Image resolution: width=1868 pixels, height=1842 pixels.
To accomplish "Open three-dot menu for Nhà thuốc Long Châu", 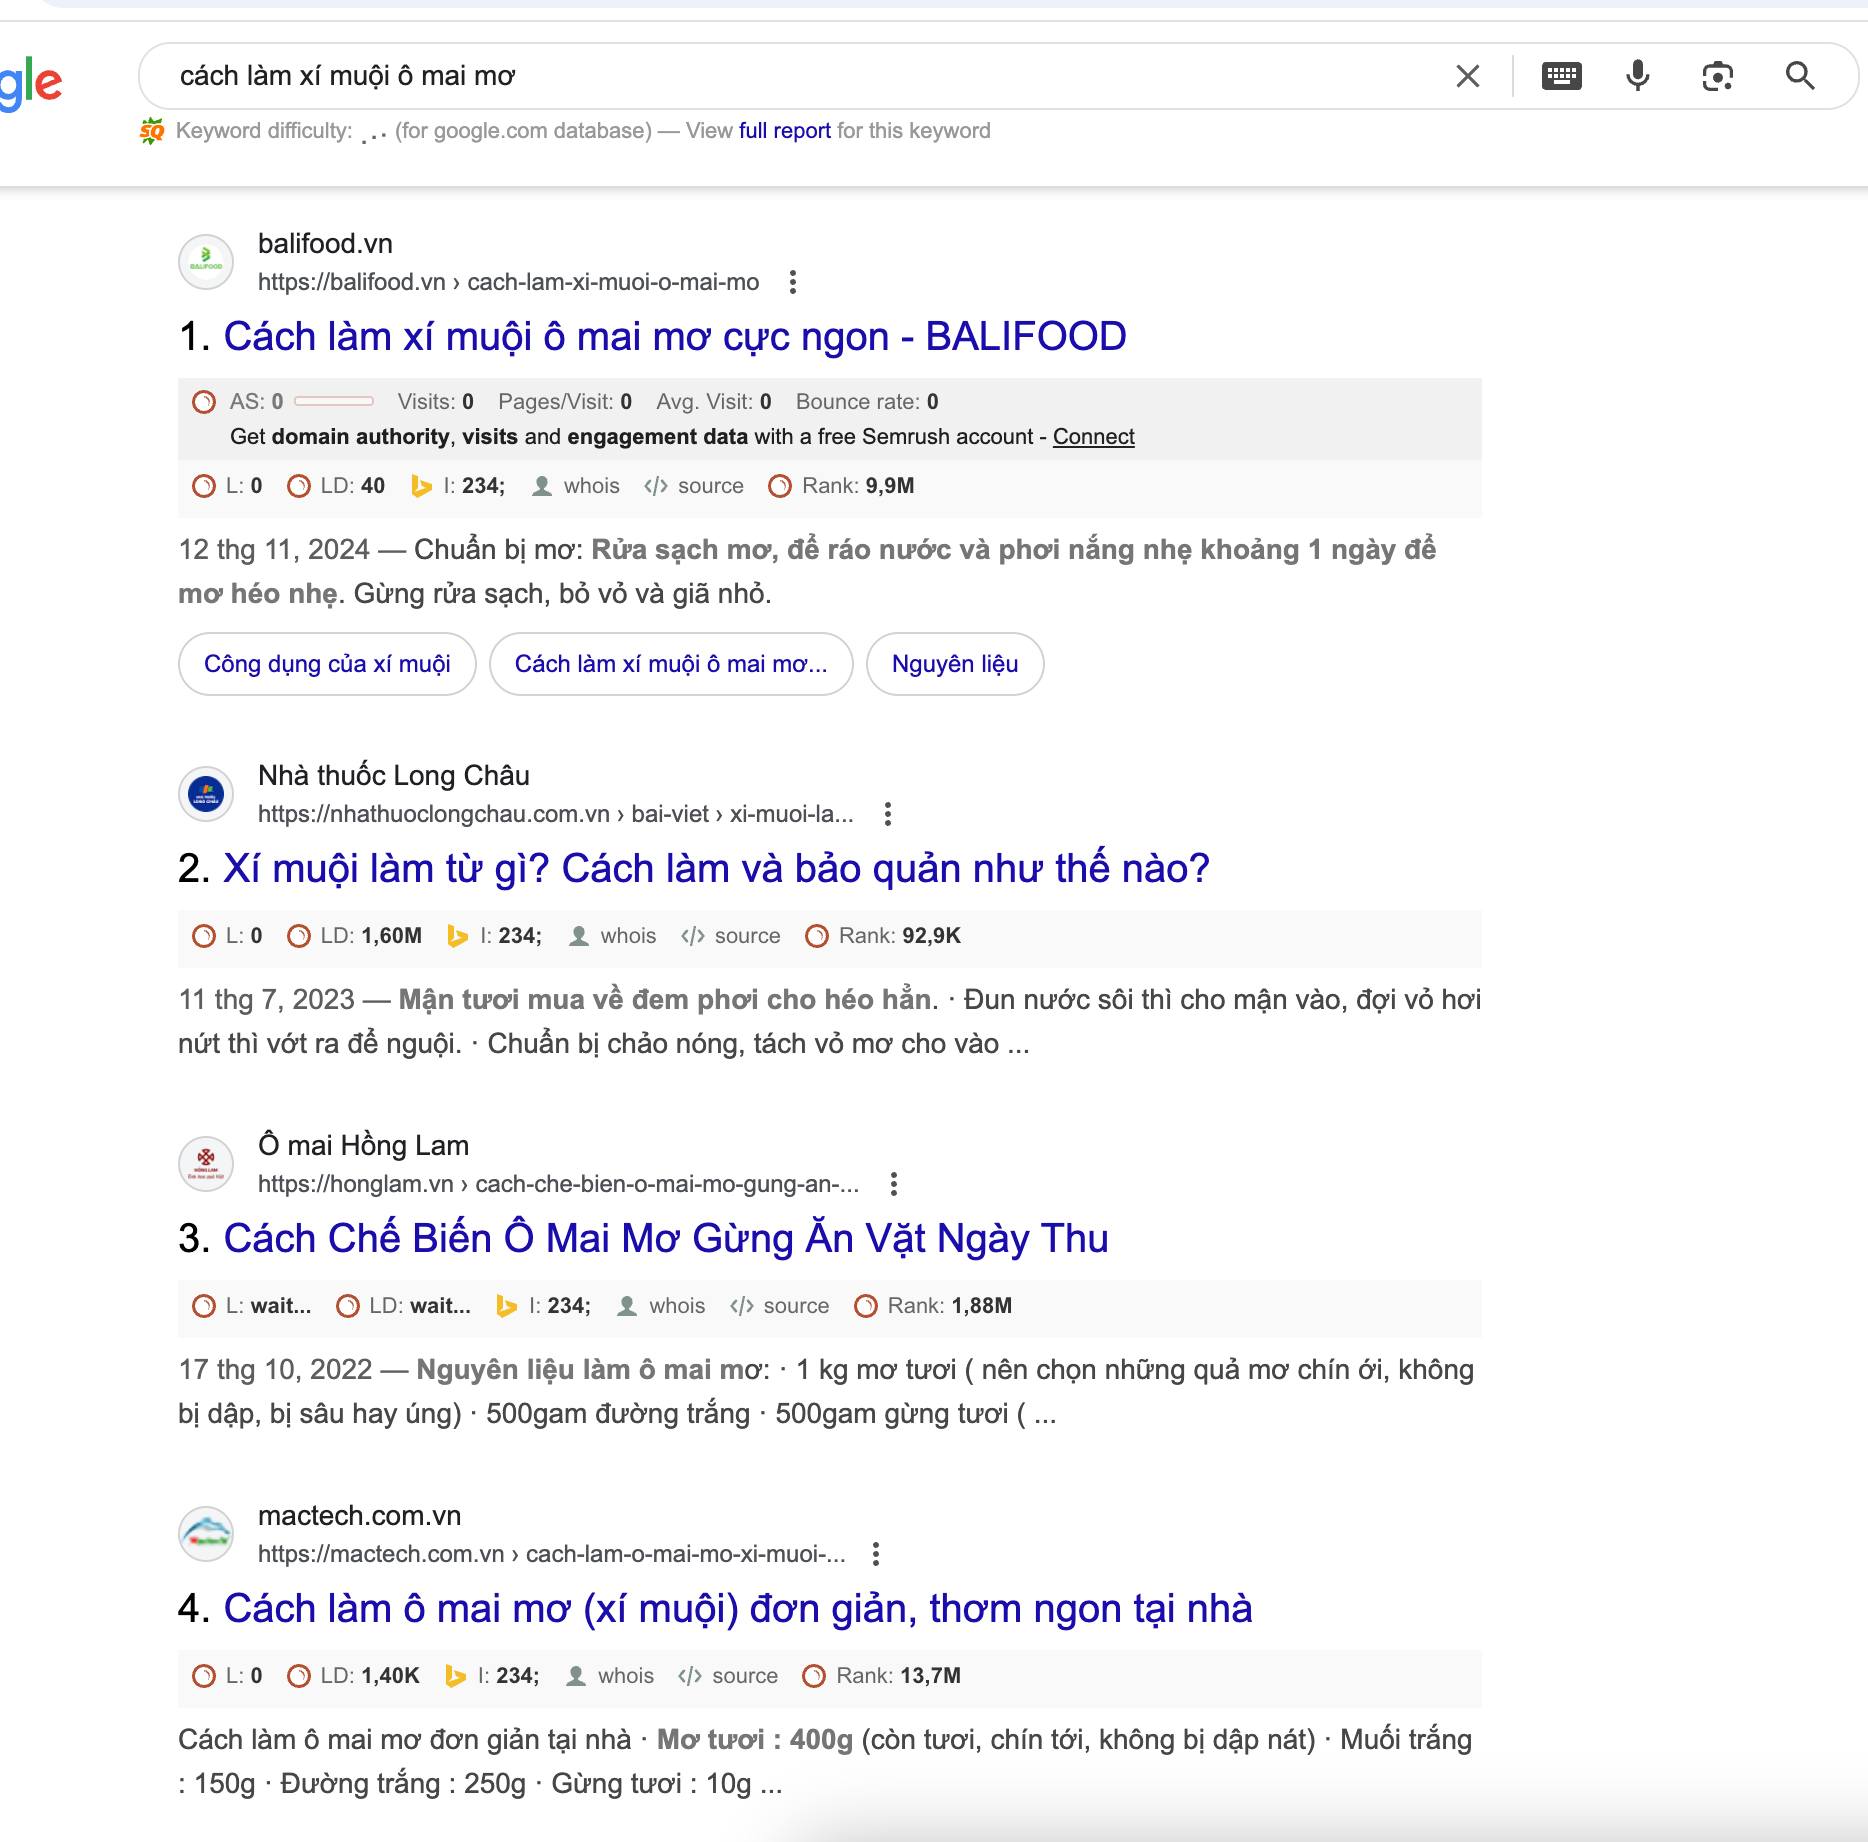I will pos(887,814).
